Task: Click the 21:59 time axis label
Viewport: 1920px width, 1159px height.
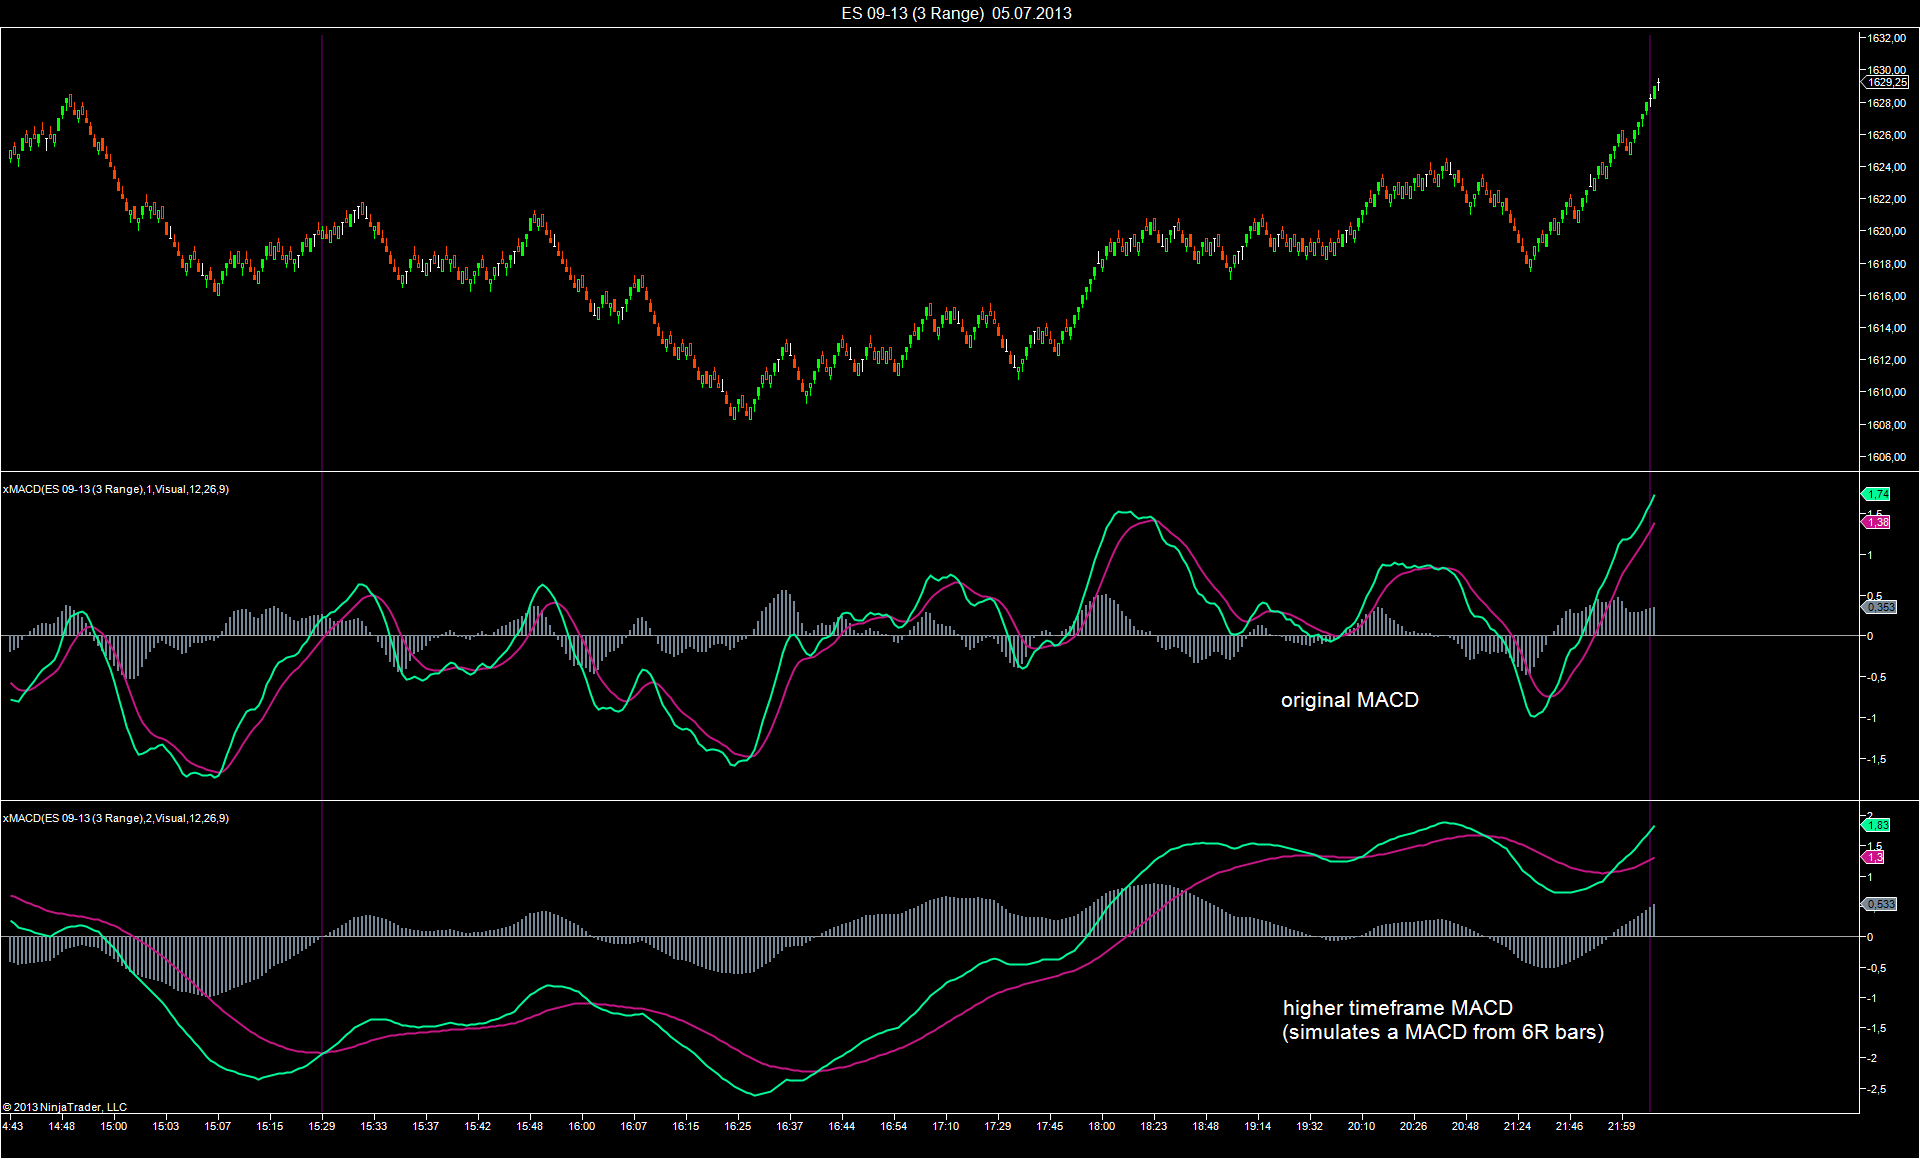Action: pyautogui.click(x=1621, y=1126)
